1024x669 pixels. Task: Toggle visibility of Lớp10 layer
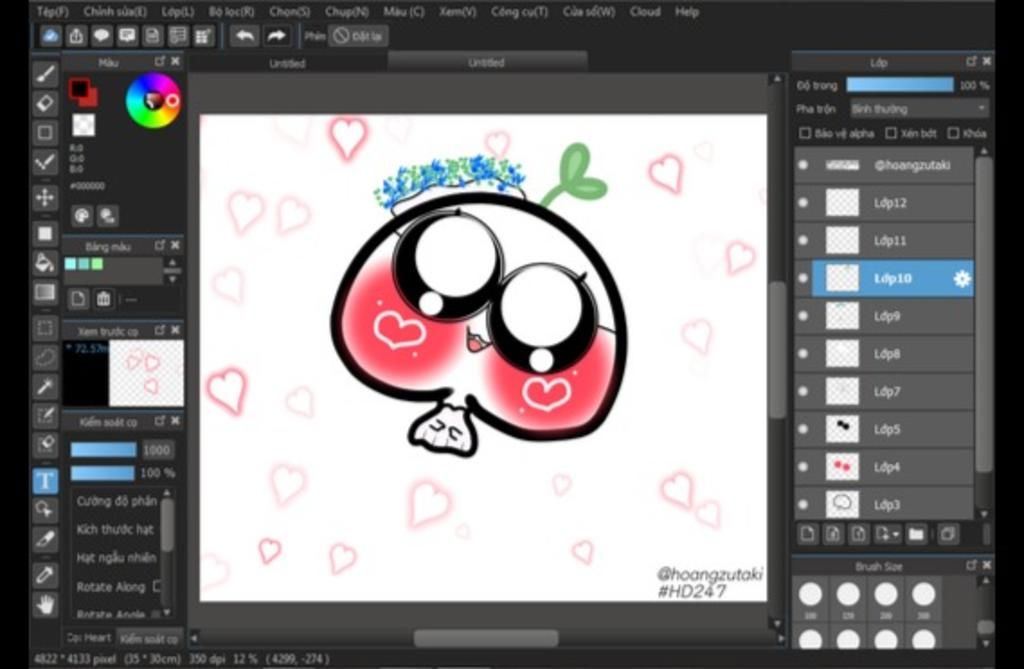[x=803, y=278]
